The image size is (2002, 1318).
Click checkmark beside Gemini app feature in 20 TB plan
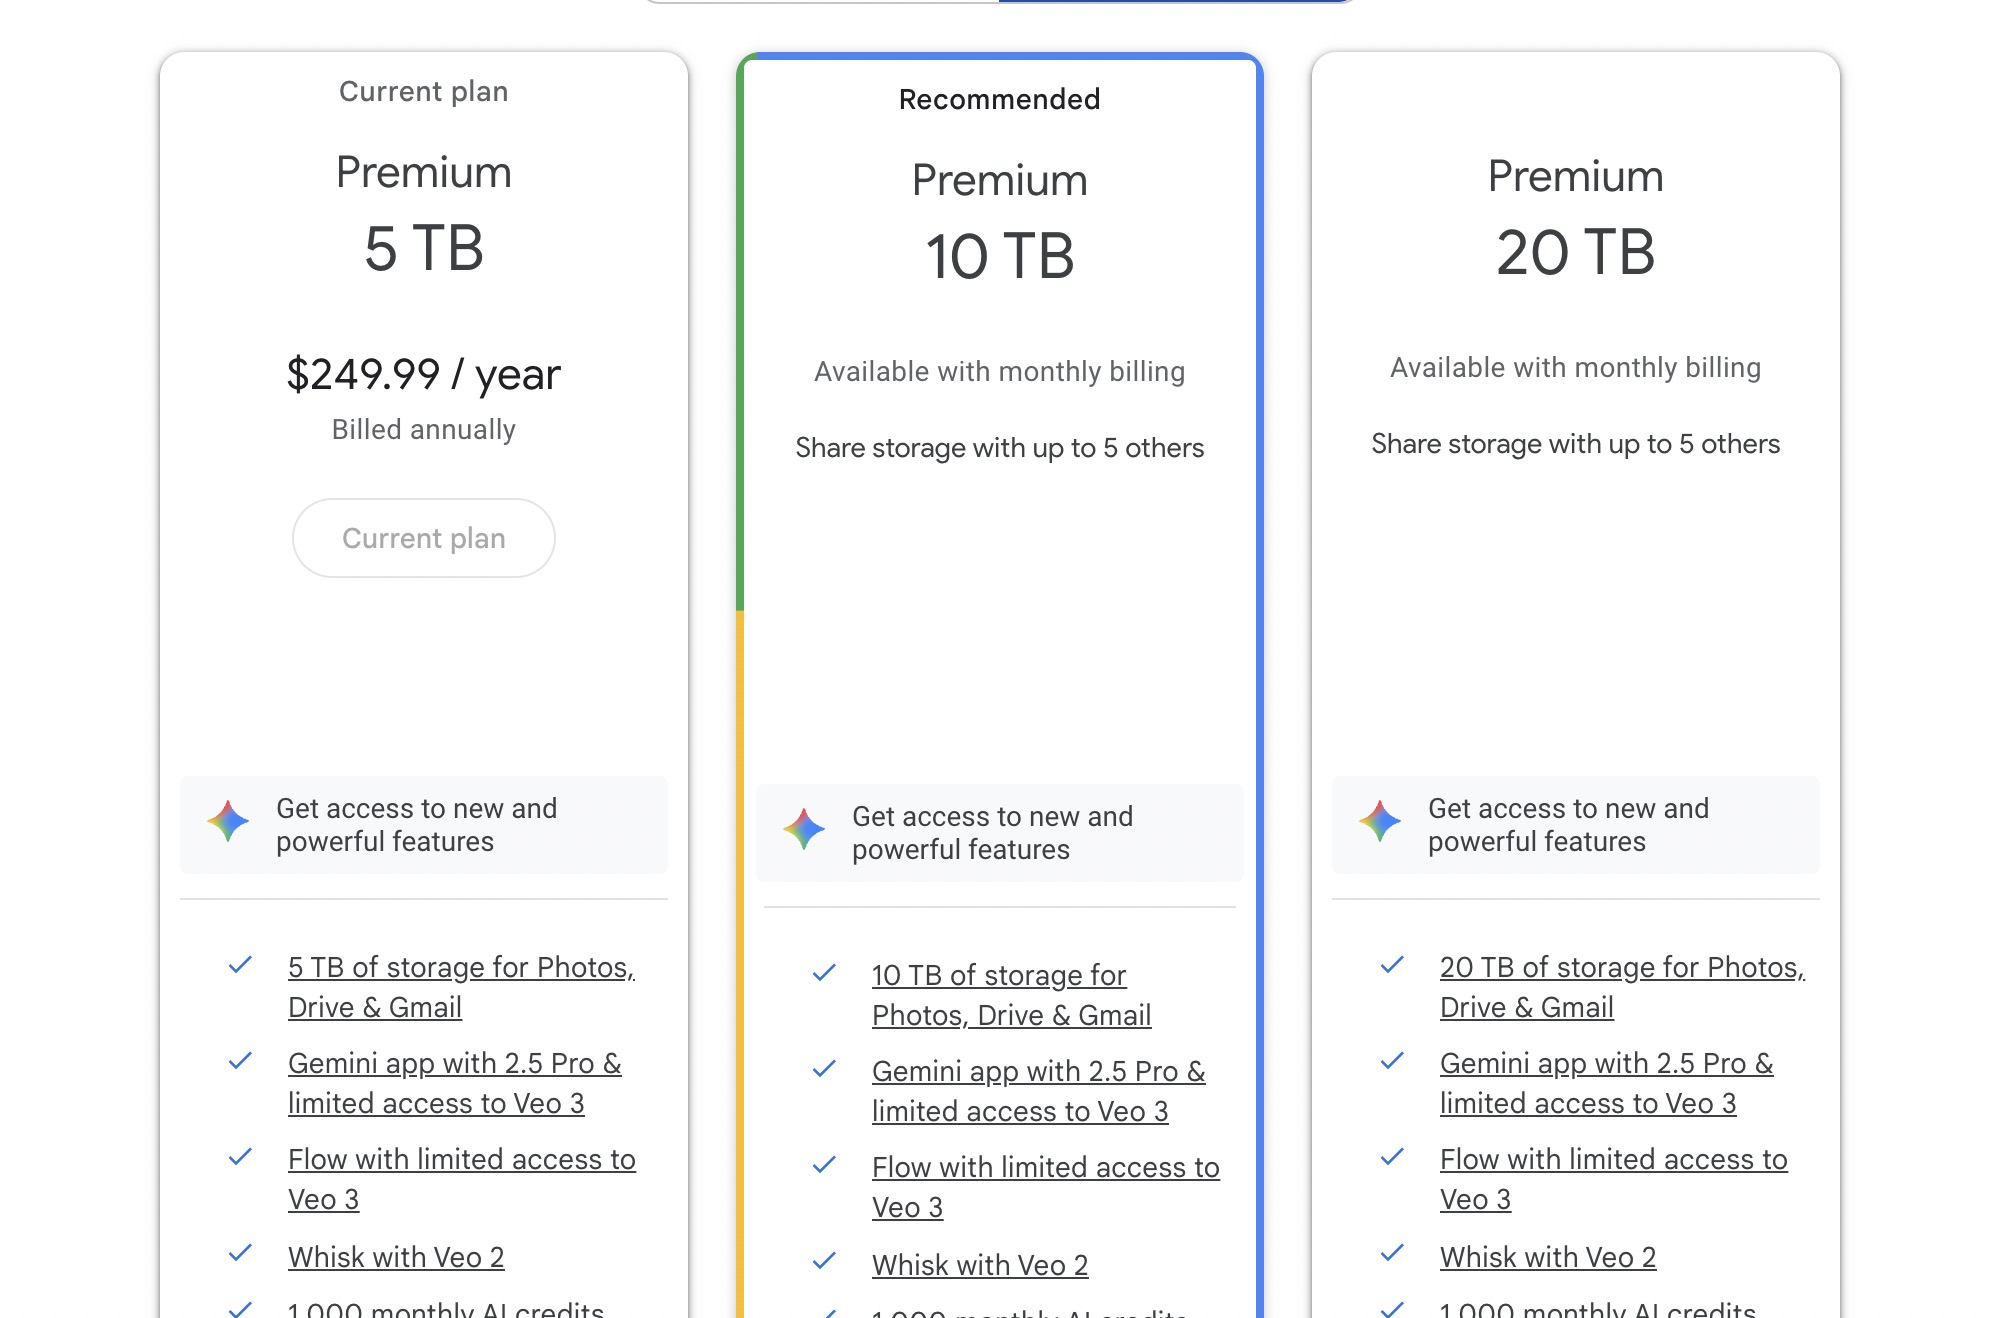click(1392, 1062)
